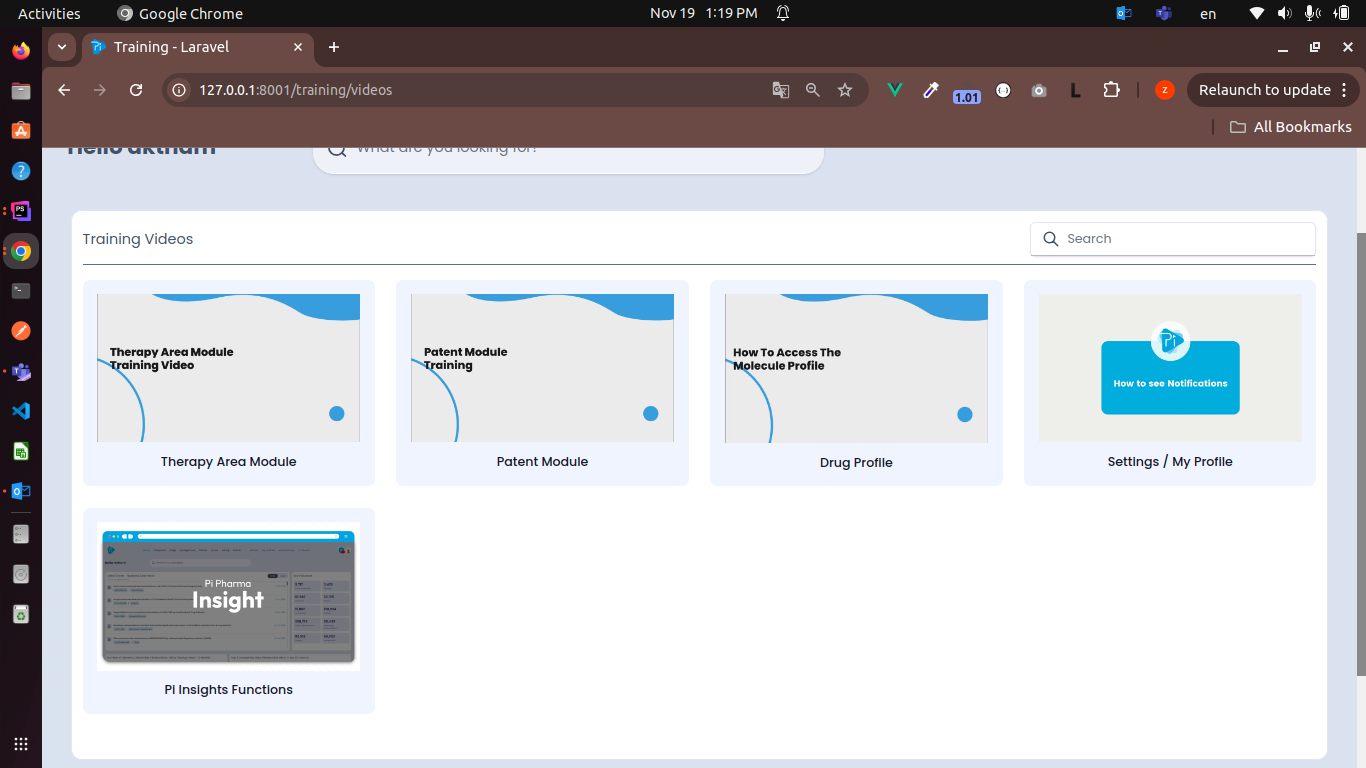Show Applications grid in the dock

(x=21, y=744)
